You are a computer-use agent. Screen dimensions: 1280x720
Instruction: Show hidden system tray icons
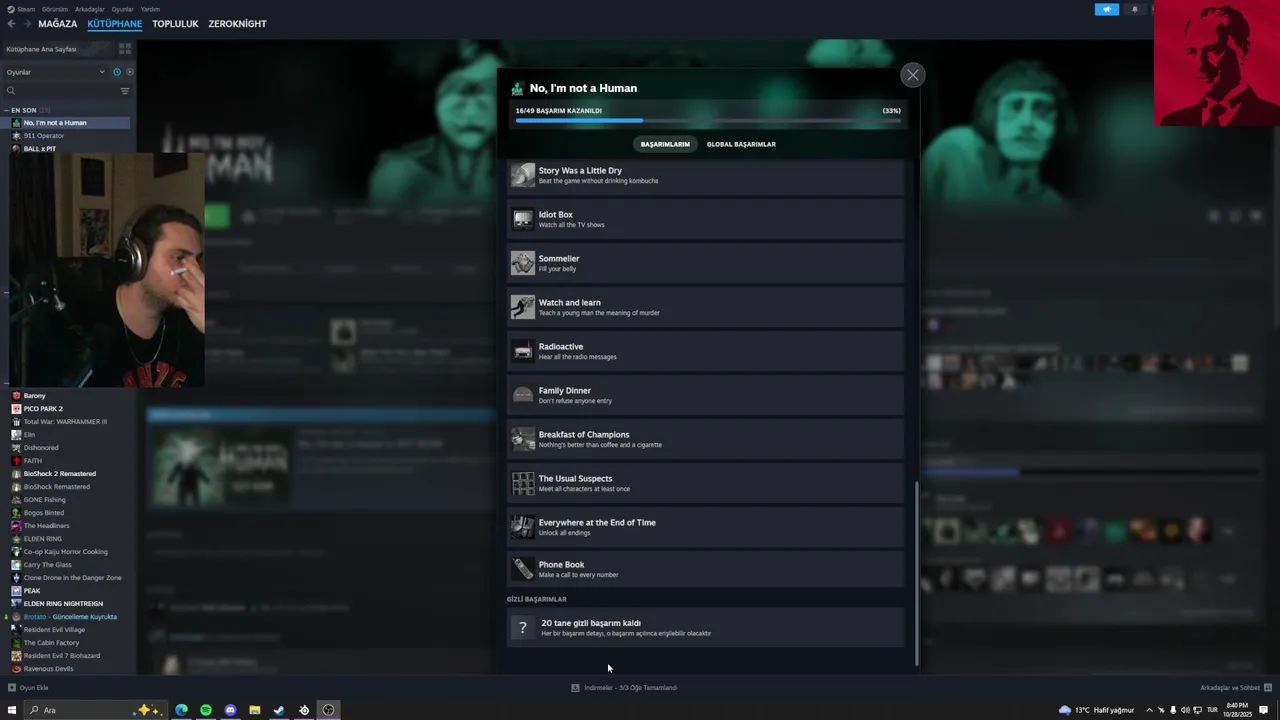1148,710
